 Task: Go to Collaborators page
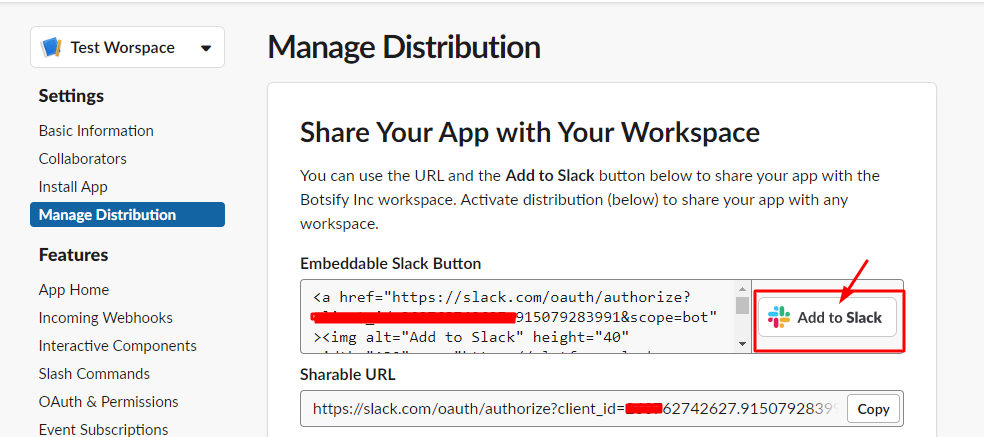(x=83, y=159)
